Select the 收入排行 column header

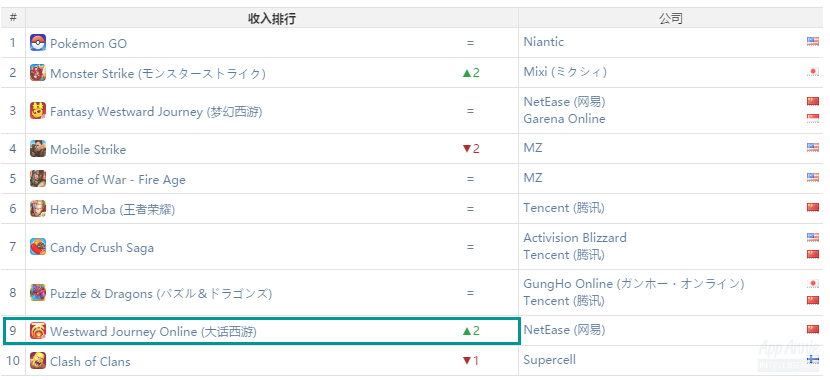272,19
